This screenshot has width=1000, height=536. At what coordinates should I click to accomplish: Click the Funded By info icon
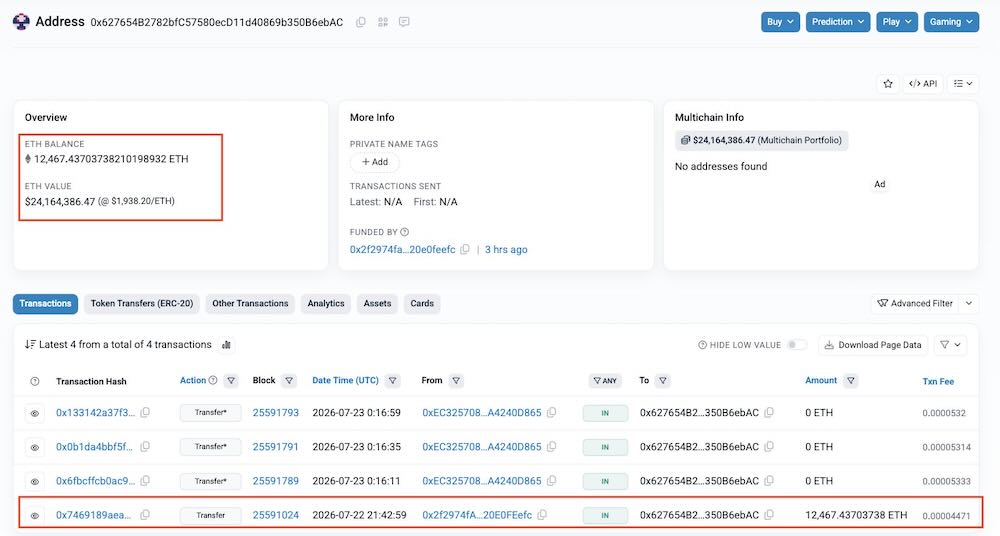point(404,232)
